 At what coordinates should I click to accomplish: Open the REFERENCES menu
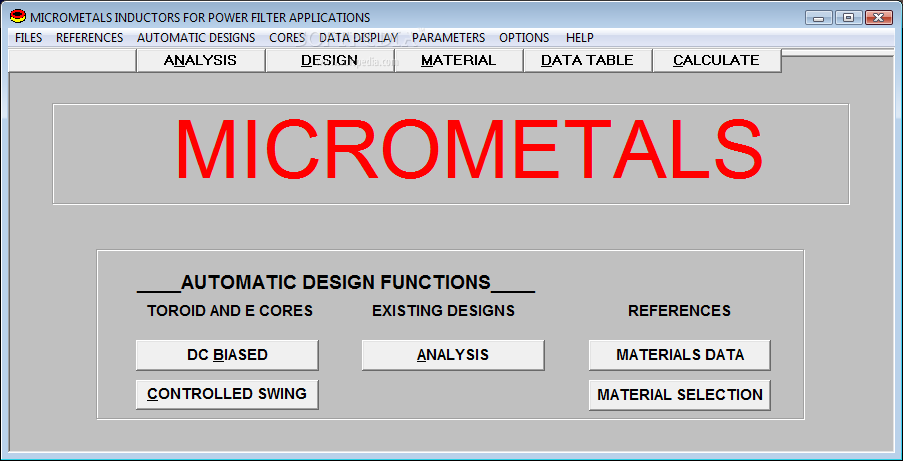pos(89,38)
